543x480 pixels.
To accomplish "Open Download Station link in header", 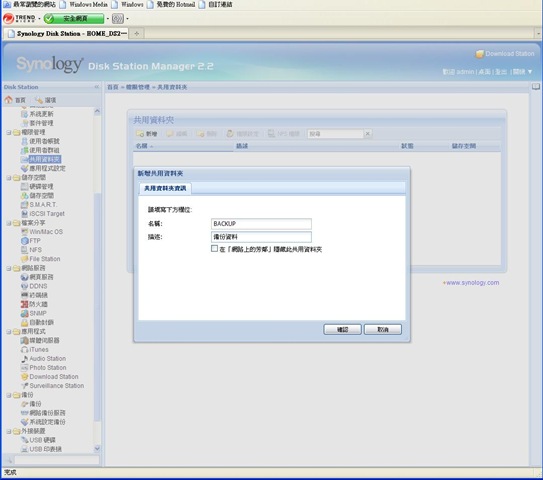I will [505, 54].
